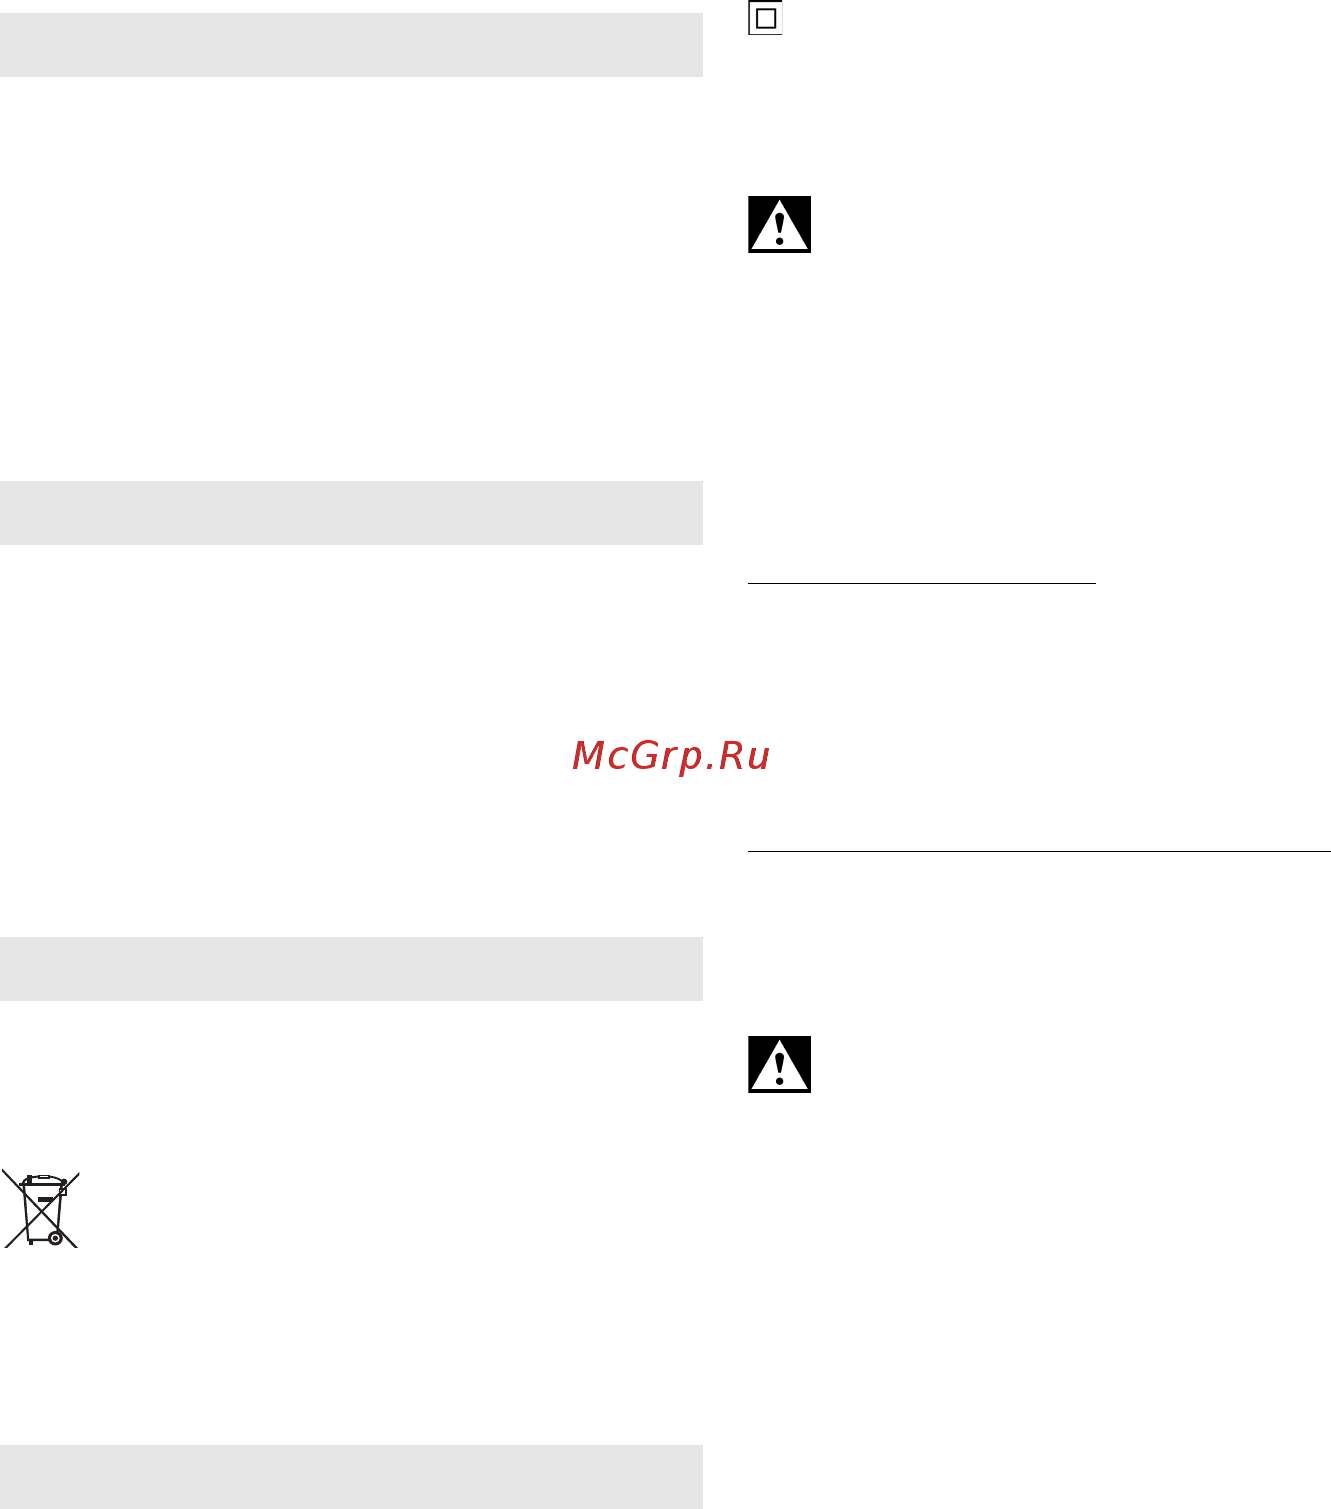Open the red McGrp.Ru watermark link
The width and height of the screenshot is (1331, 1509).
click(x=671, y=756)
